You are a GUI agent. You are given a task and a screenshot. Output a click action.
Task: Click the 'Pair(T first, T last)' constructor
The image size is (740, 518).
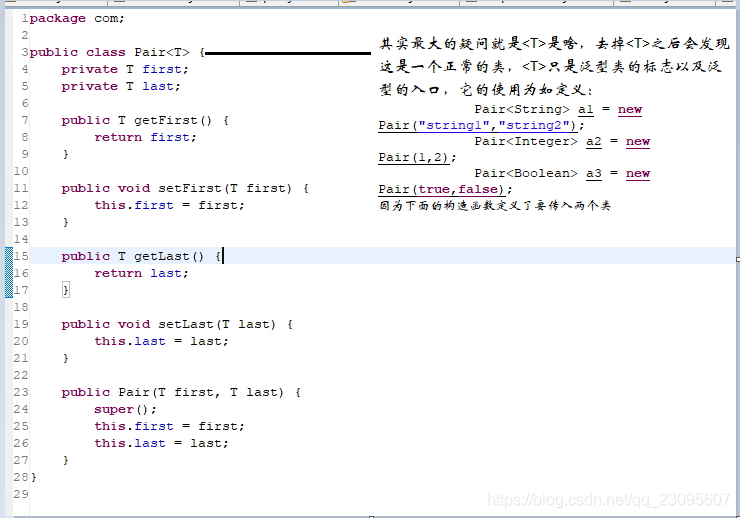(x=181, y=392)
